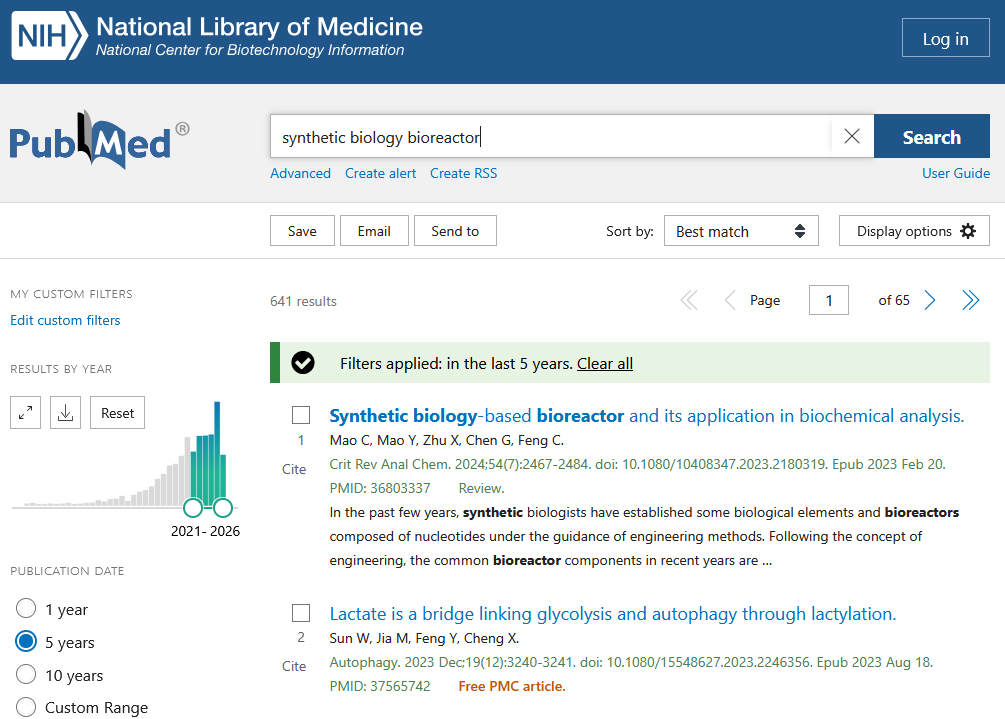
Task: Open the Sort by Best match dropdown
Action: coord(741,231)
